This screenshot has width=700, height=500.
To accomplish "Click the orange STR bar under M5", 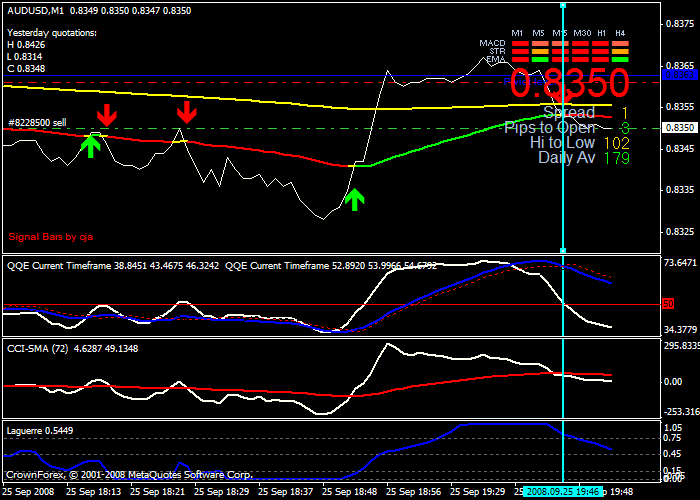I will click(540, 52).
